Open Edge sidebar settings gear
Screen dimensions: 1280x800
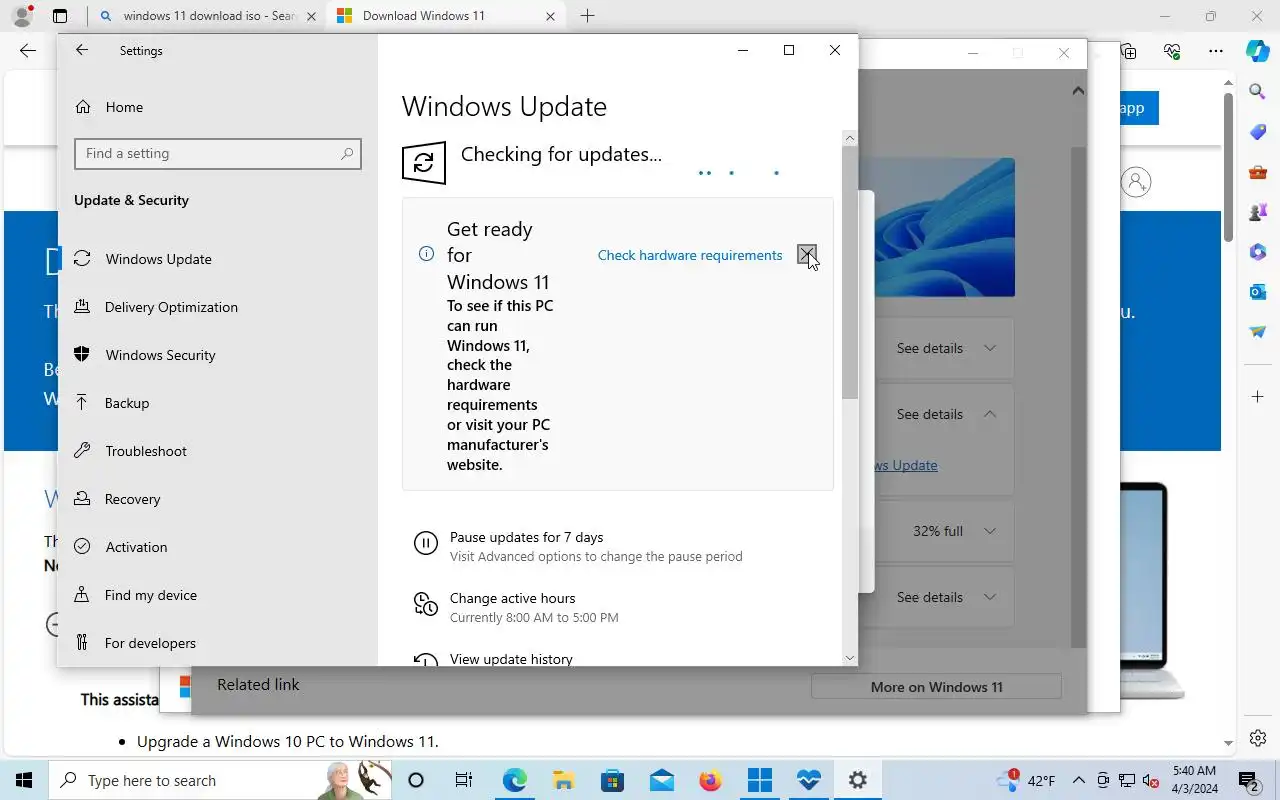[x=1257, y=739]
